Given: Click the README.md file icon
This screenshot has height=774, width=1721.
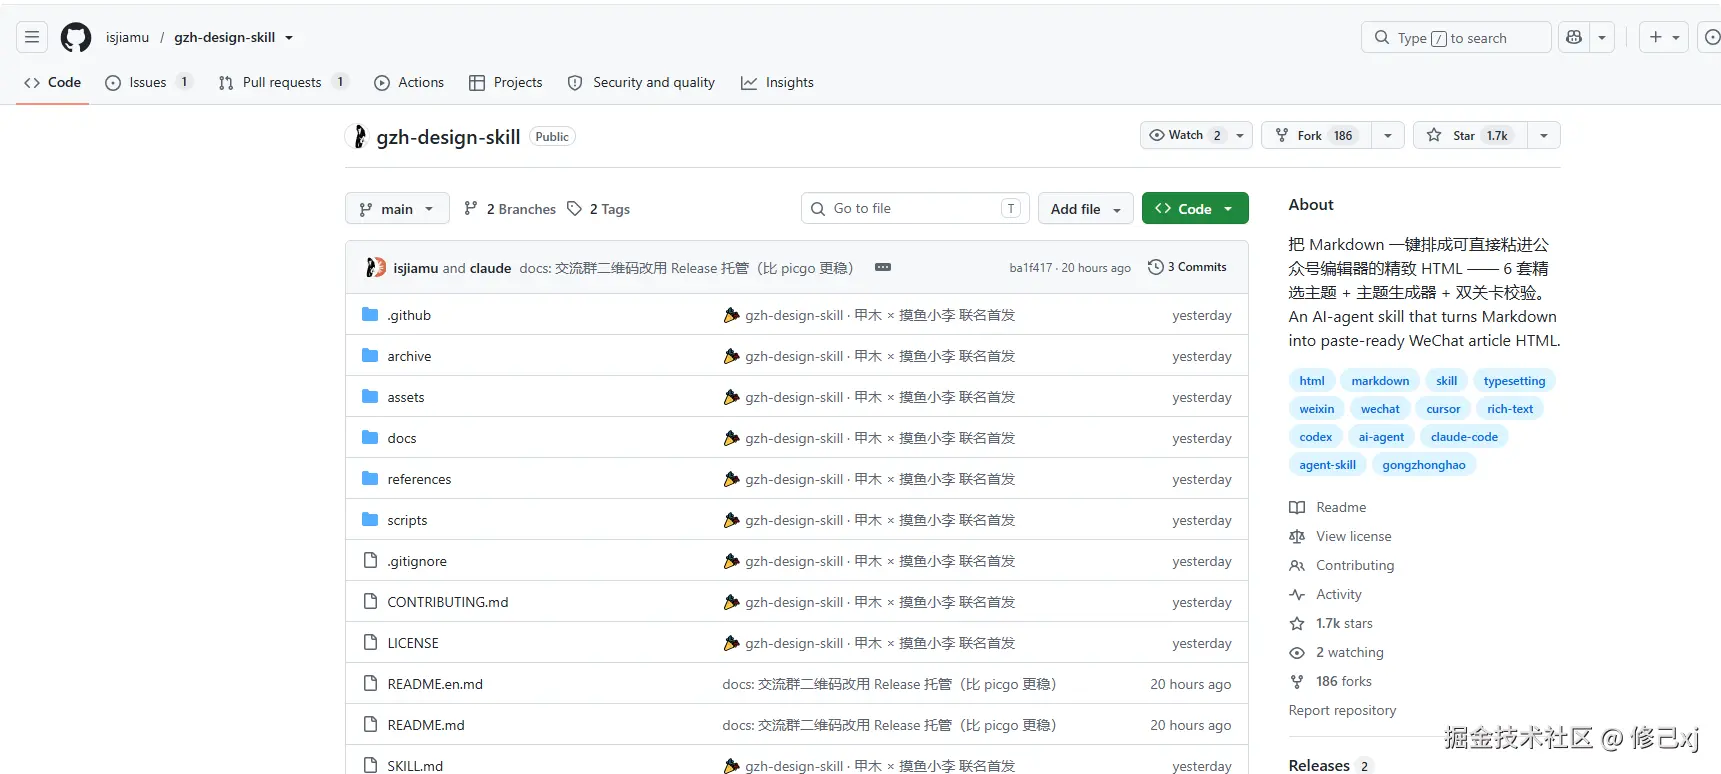Looking at the screenshot, I should (370, 725).
